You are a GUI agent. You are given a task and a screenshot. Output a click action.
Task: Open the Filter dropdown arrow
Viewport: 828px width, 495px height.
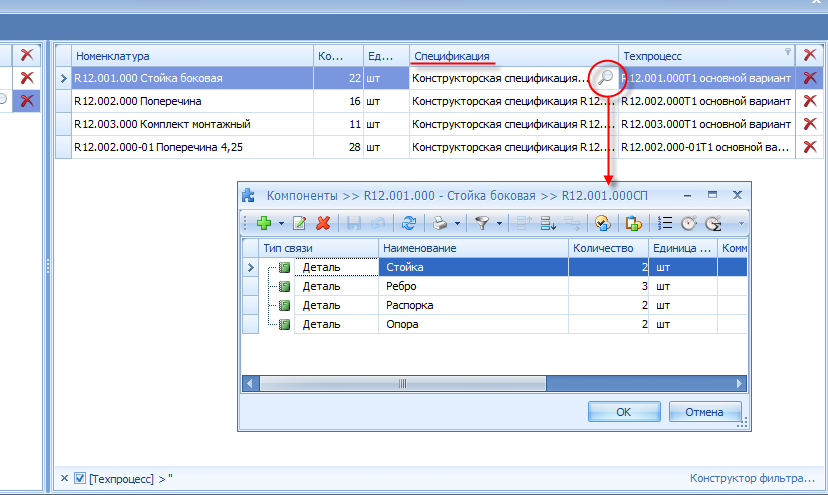(499, 223)
